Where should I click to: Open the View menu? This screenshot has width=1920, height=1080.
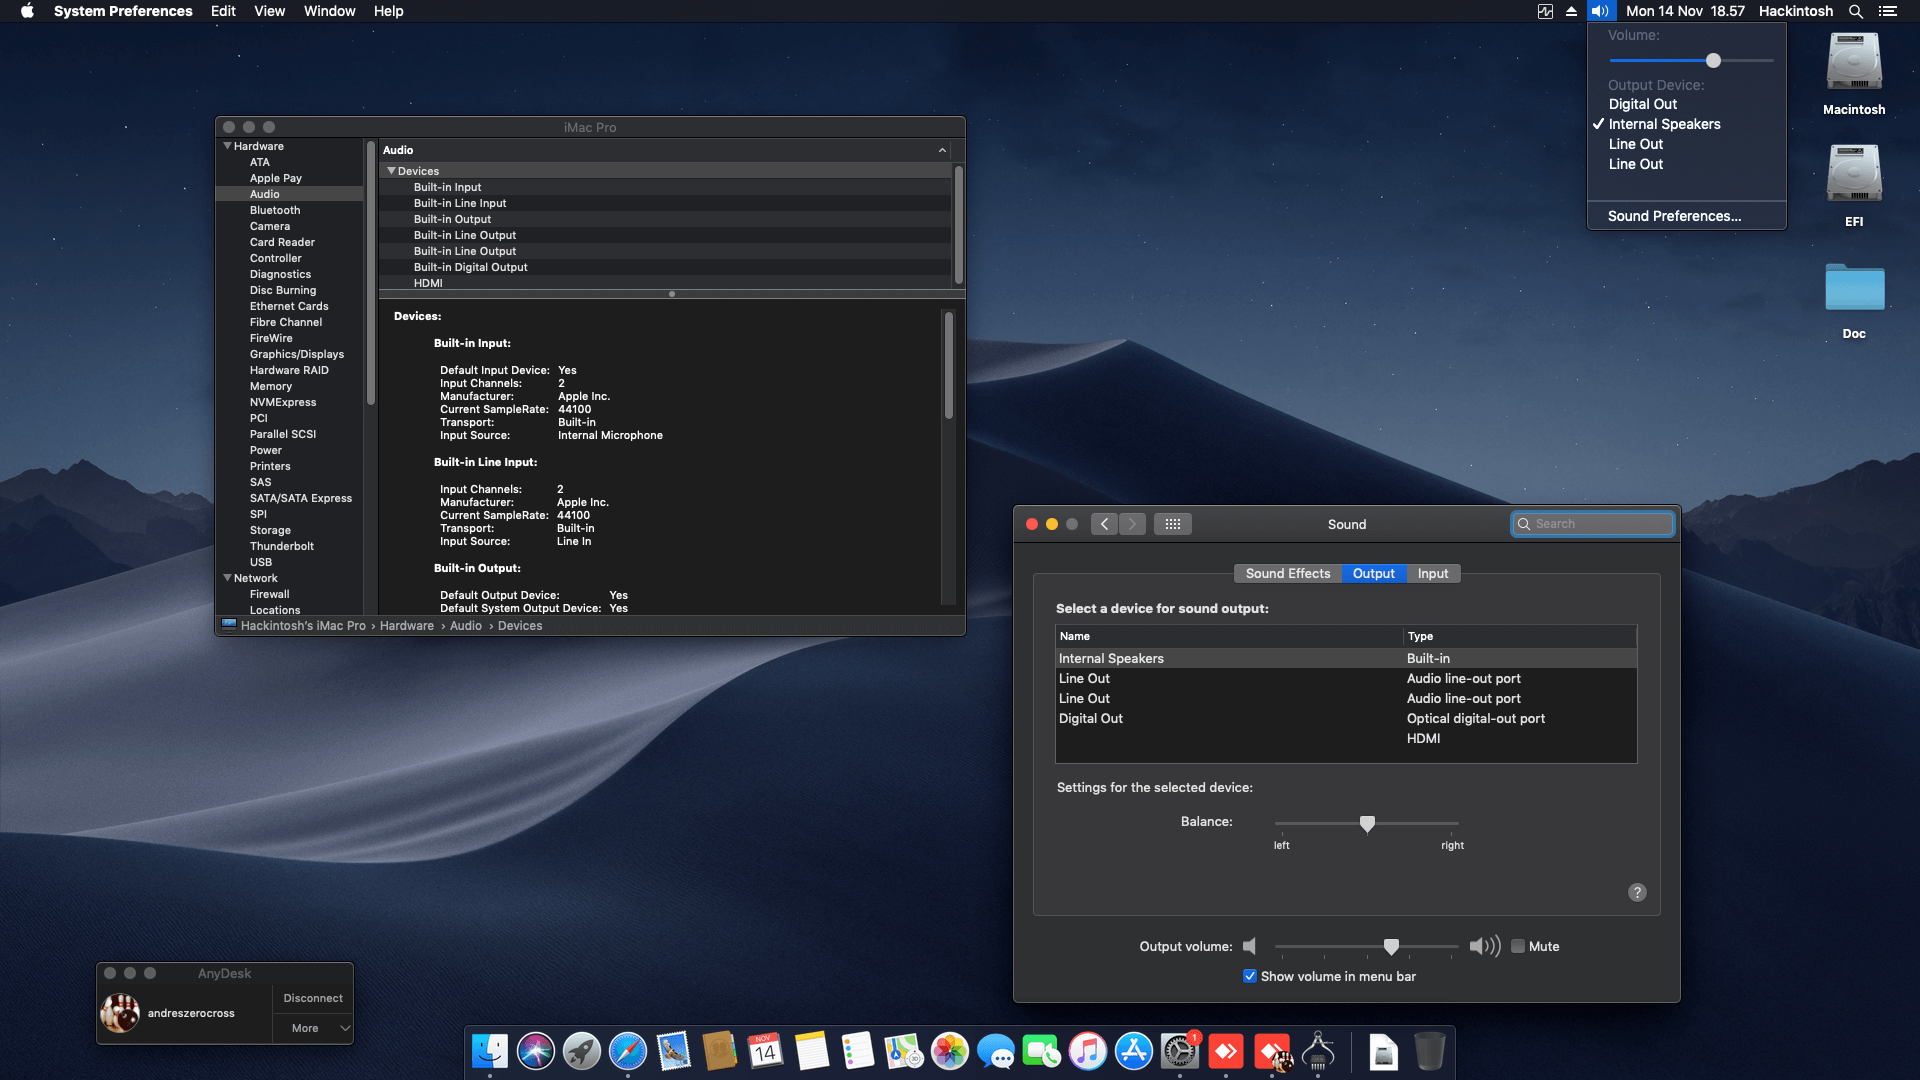click(269, 11)
